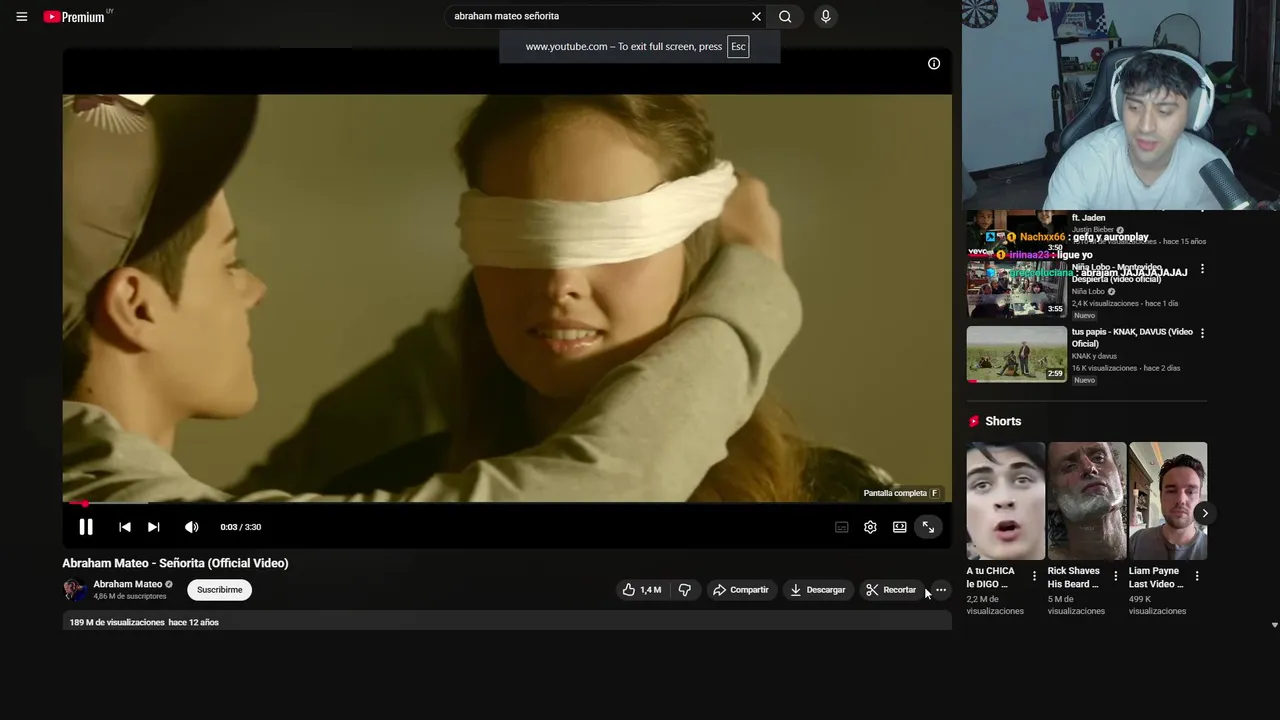Click the Esc key hint in fullscreen notice
The image size is (1280, 720).
tap(738, 46)
